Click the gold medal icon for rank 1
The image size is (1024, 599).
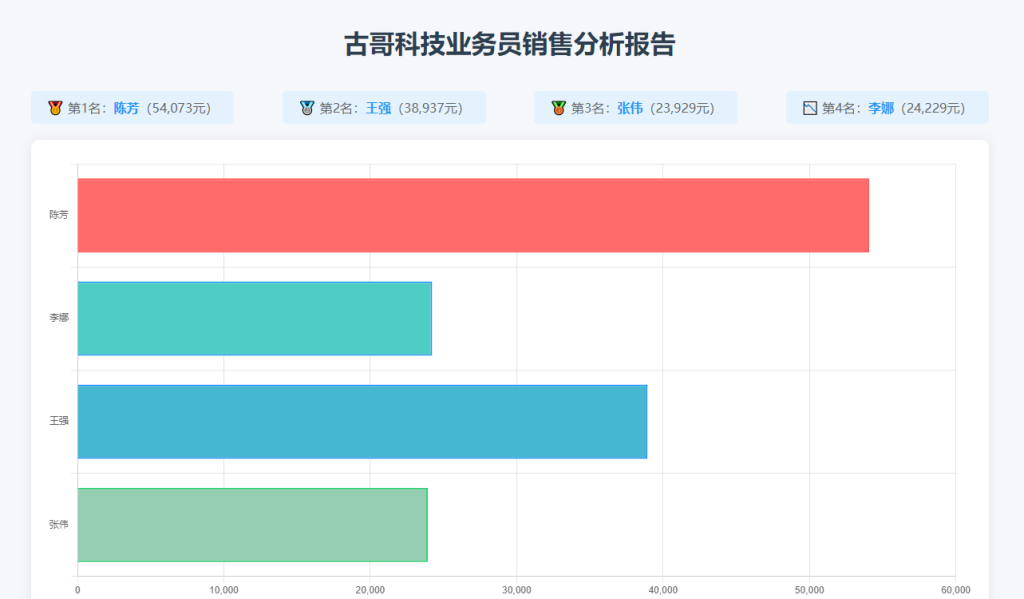click(x=55, y=108)
